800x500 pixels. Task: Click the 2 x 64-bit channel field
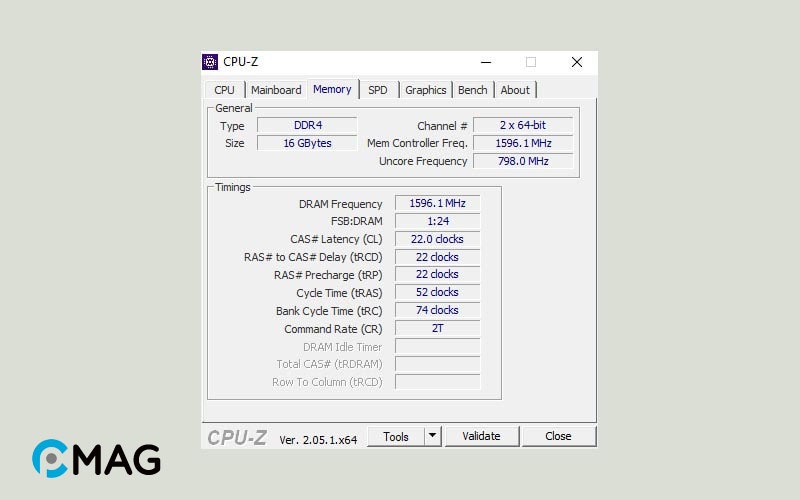[x=523, y=126]
